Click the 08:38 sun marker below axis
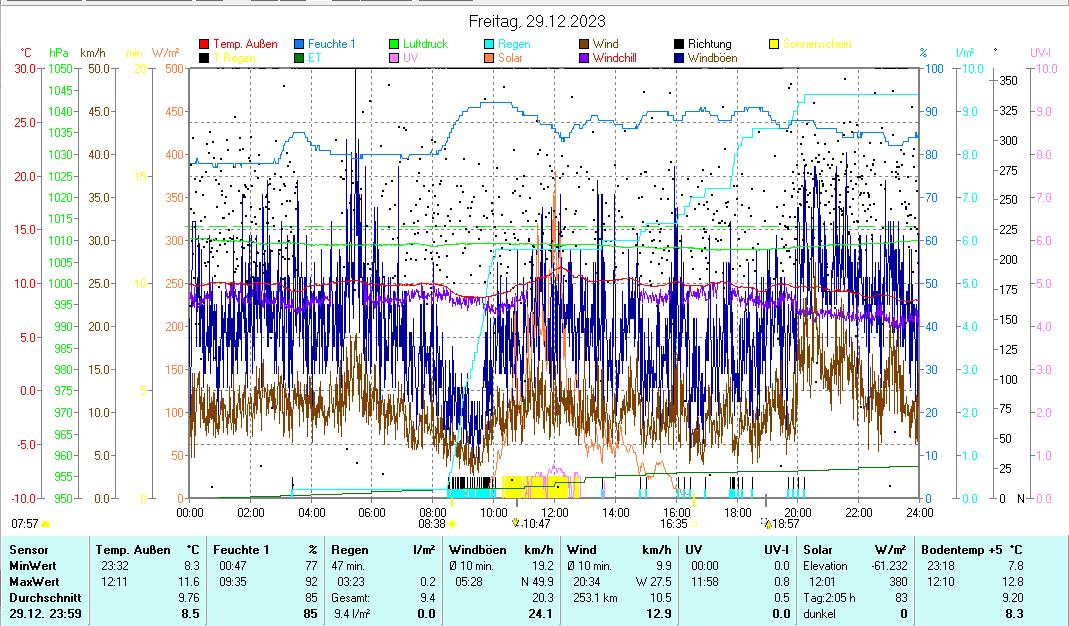This screenshot has height=626, width=1069. point(452,523)
